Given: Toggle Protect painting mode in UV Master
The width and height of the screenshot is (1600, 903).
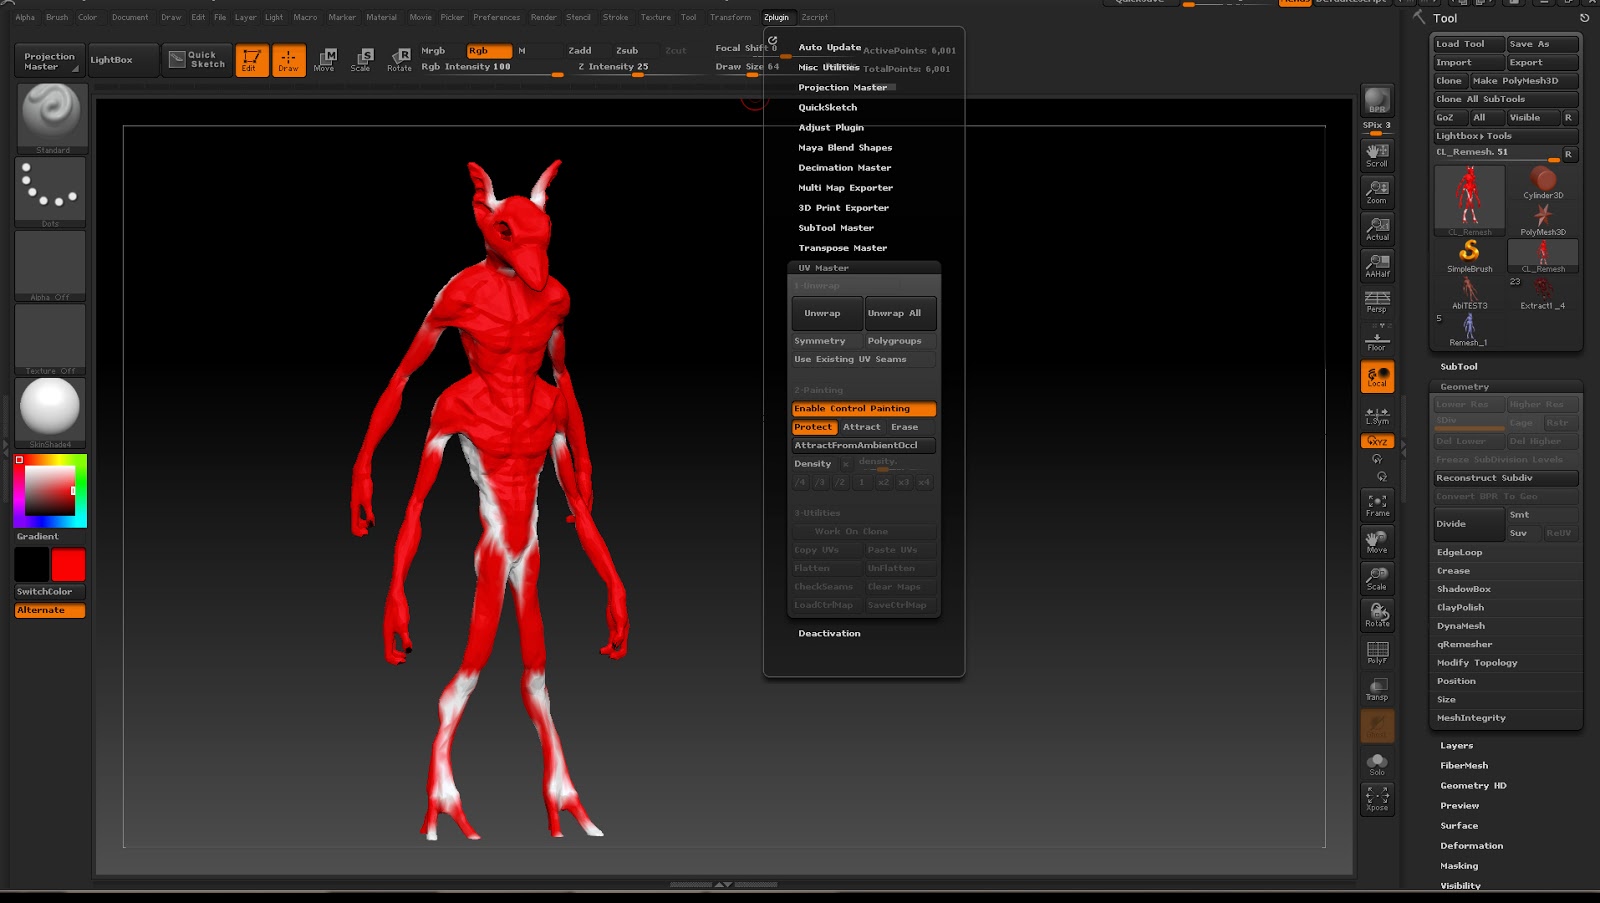Looking at the screenshot, I should [813, 427].
